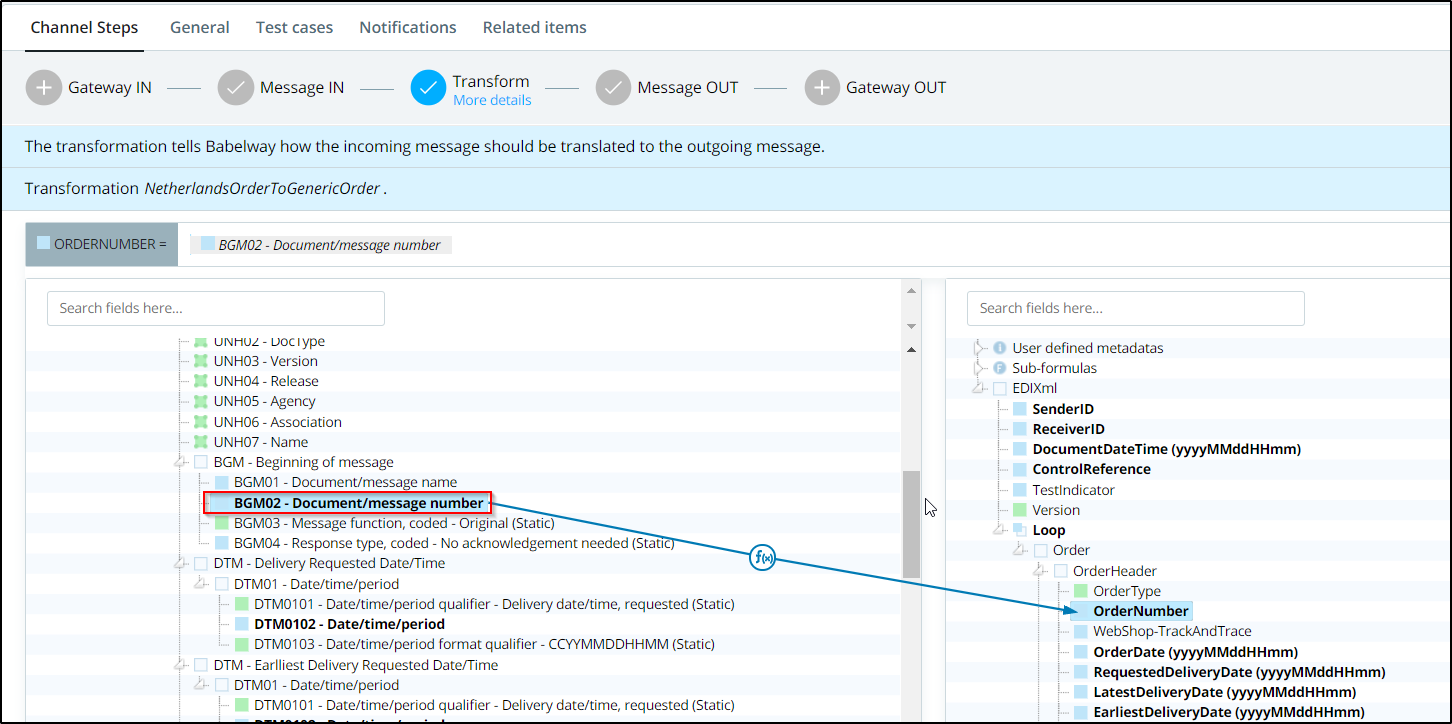The width and height of the screenshot is (1452, 724).
Task: Focus the right Search fields input
Action: (1136, 308)
